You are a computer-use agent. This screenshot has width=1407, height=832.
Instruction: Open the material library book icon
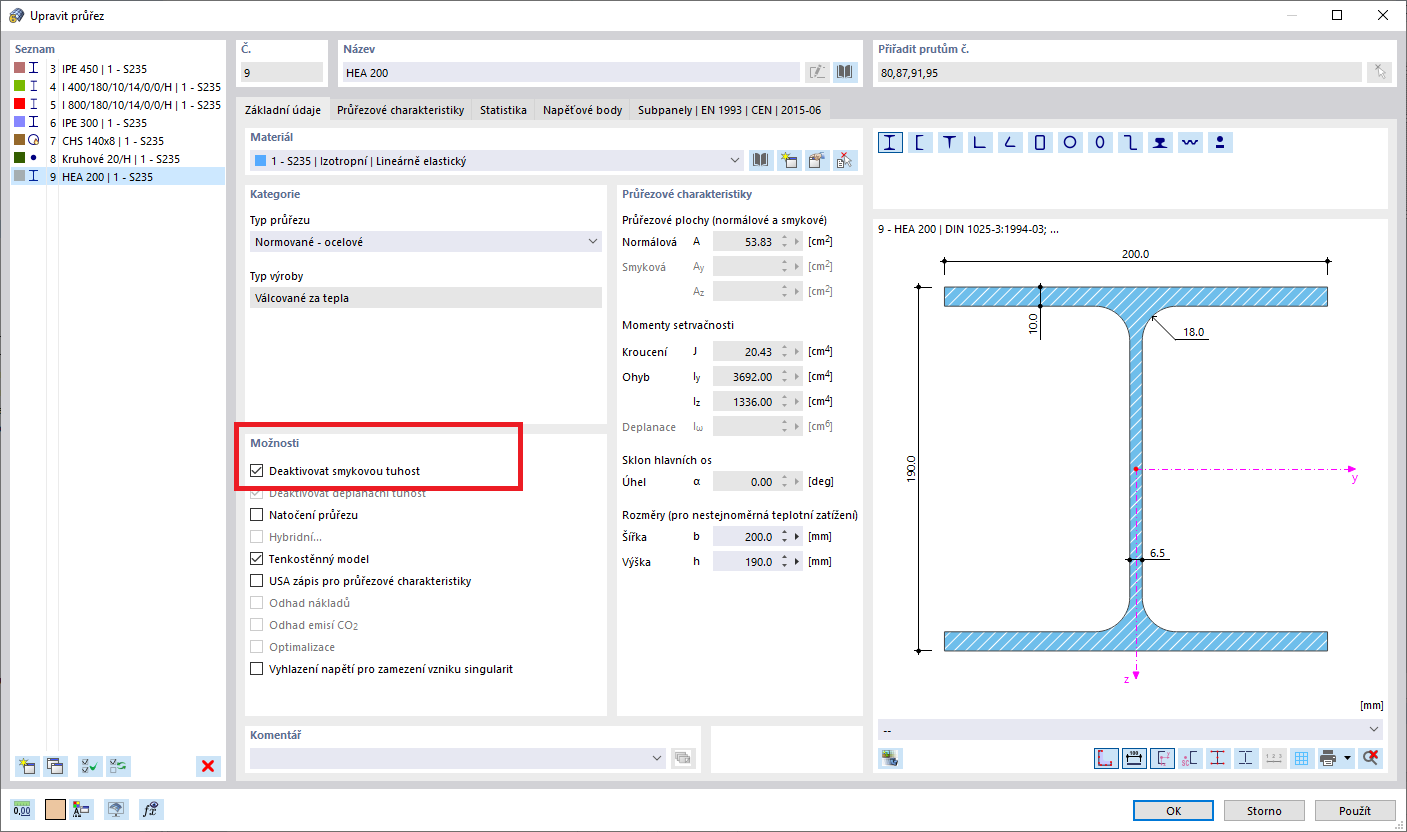point(761,160)
